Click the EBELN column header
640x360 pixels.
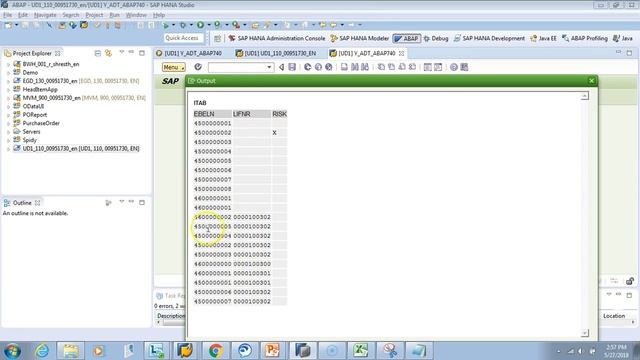click(212, 114)
